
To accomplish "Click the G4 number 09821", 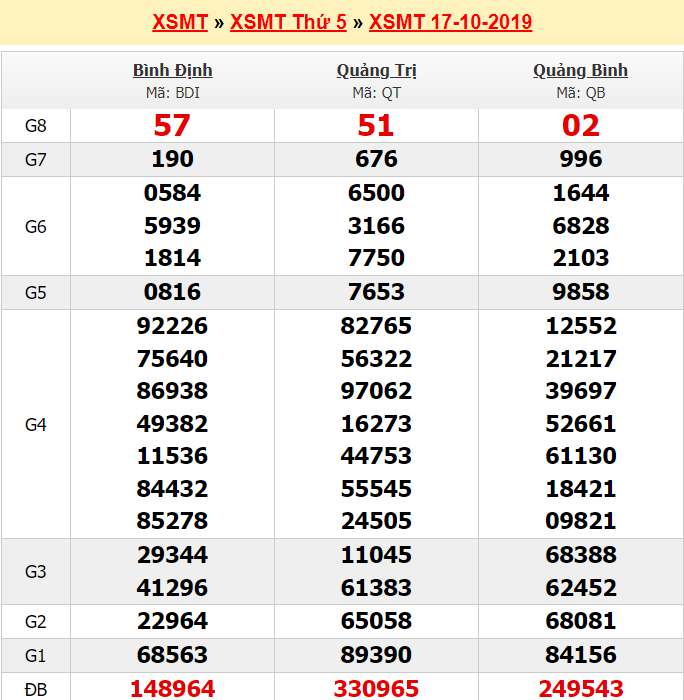I will (x=580, y=521).
